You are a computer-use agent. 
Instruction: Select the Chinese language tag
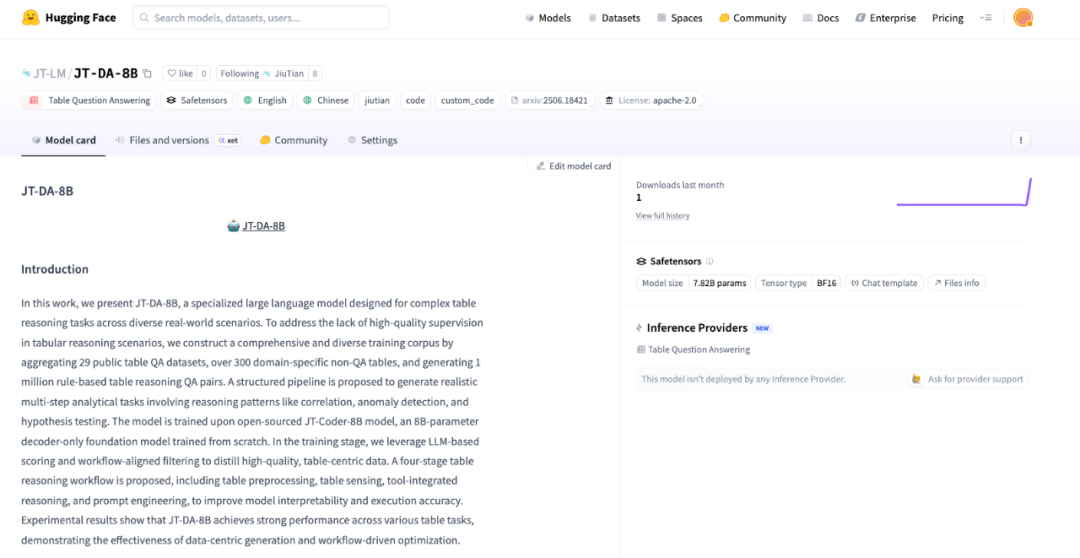tap(326, 101)
